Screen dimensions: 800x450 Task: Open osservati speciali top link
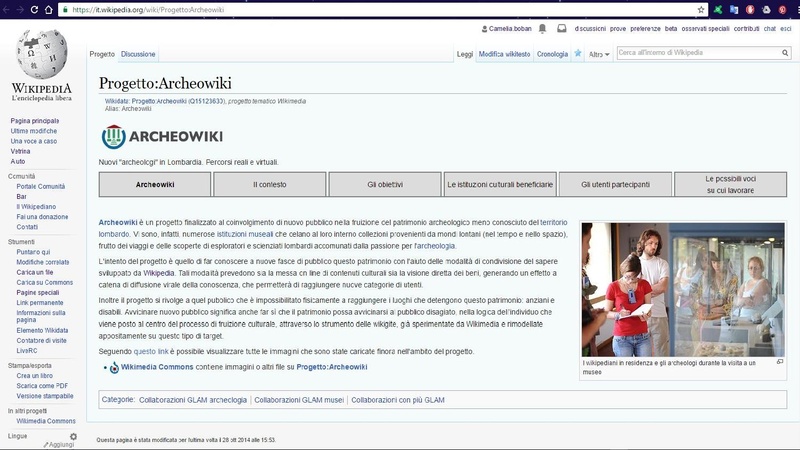[705, 29]
